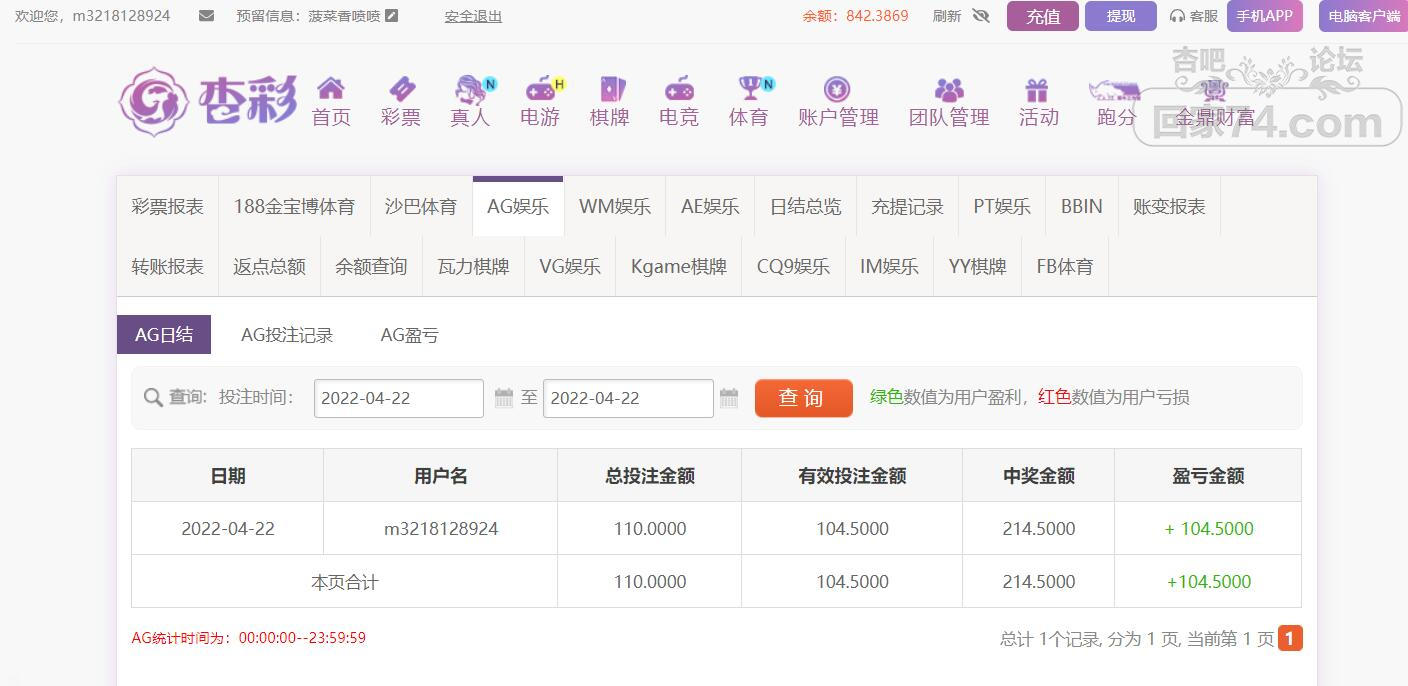Open 账户管理 coin icon
This screenshot has width=1408, height=686.
tap(837, 89)
